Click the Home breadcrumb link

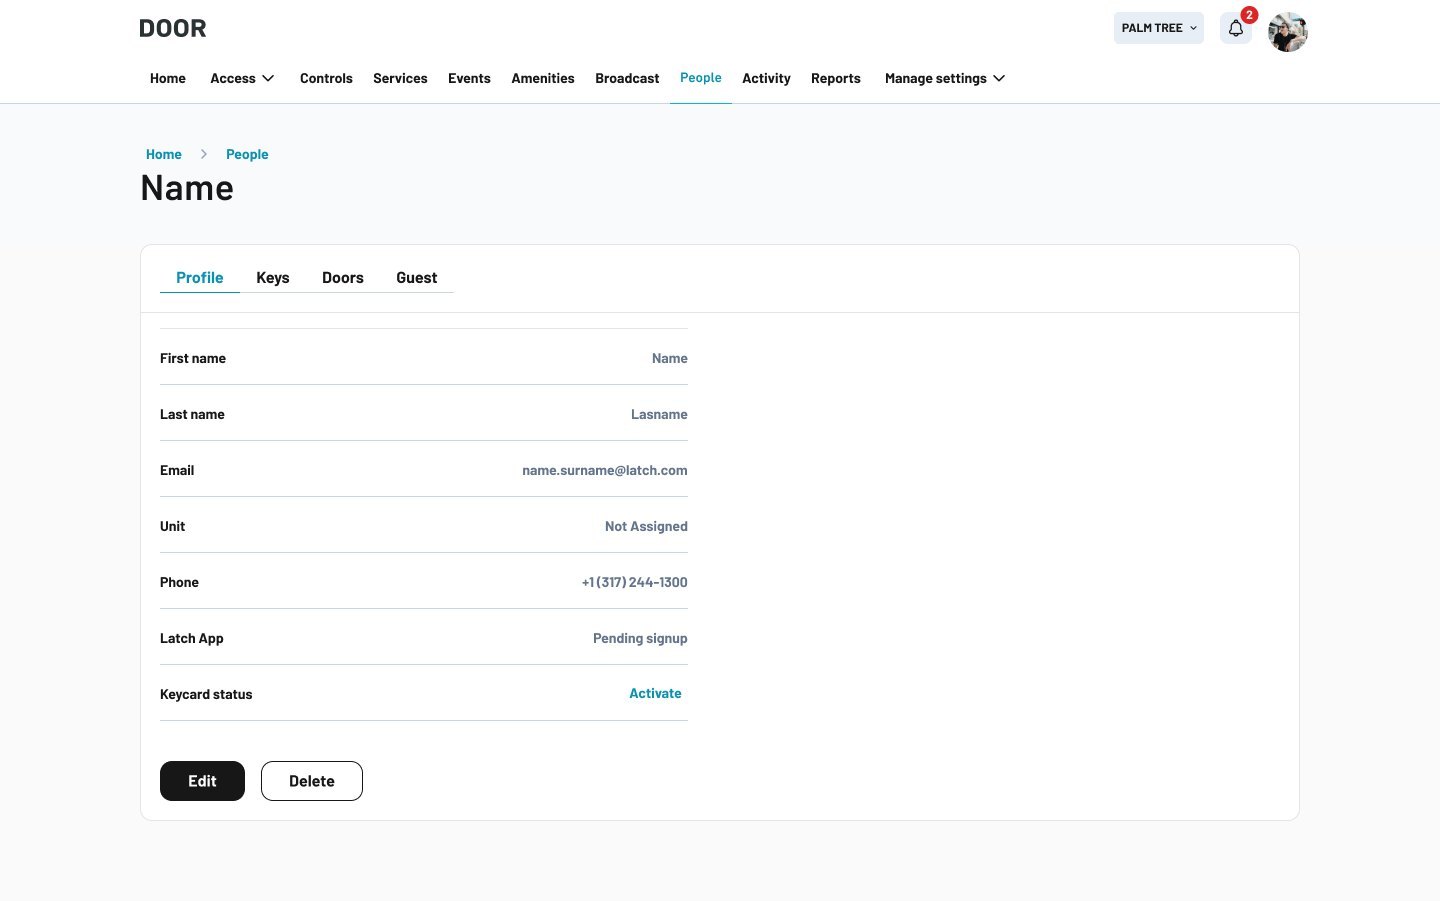pyautogui.click(x=164, y=154)
